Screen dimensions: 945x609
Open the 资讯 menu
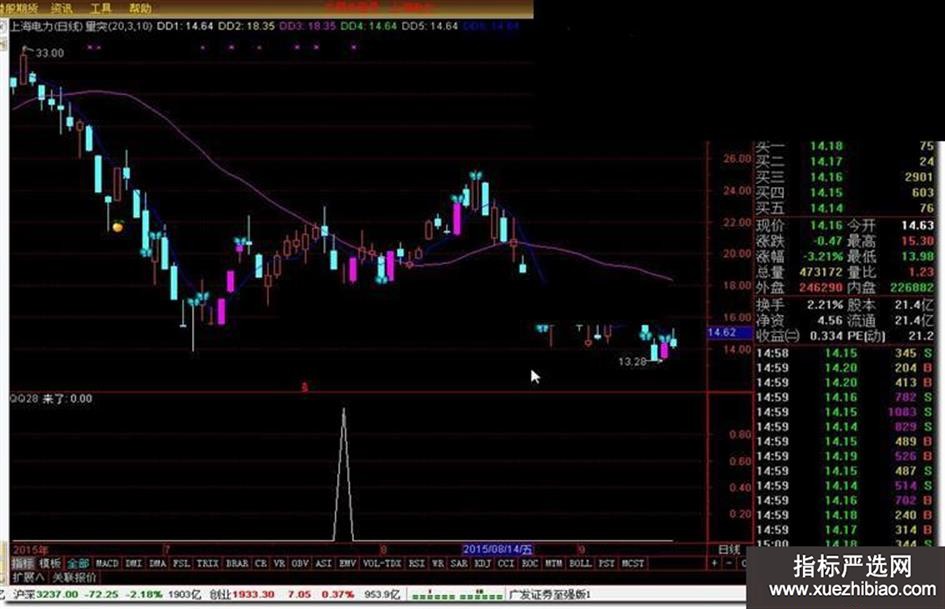(61, 8)
